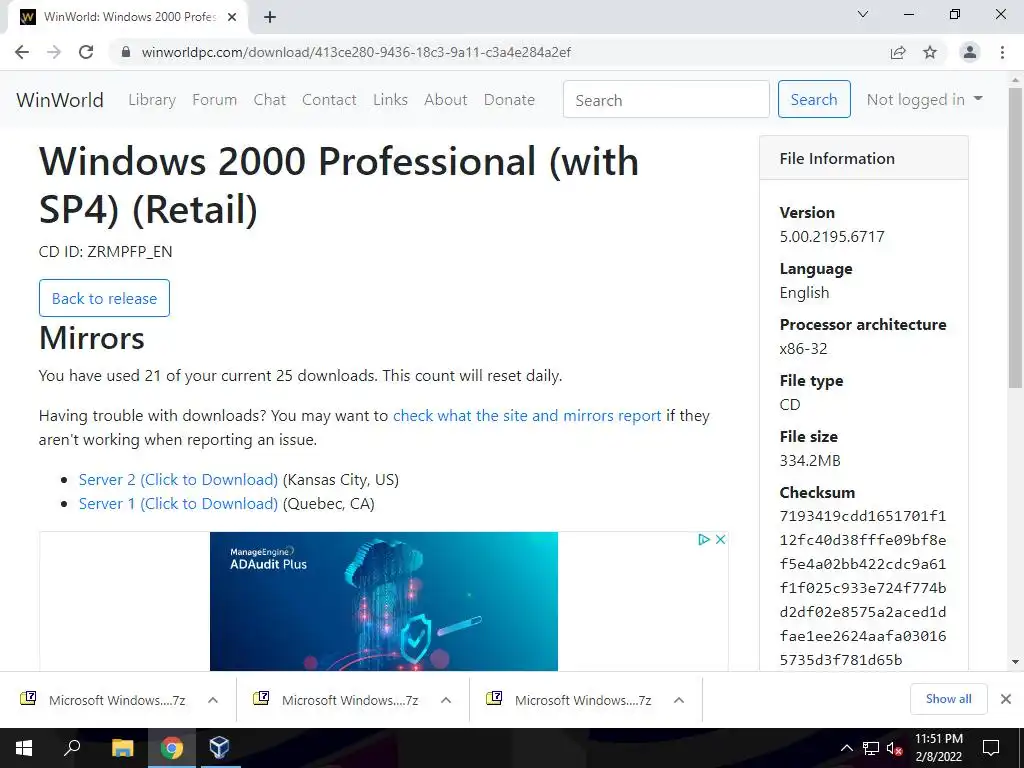Click the x86-32 architecture value
This screenshot has width=1024, height=768.
click(x=803, y=349)
